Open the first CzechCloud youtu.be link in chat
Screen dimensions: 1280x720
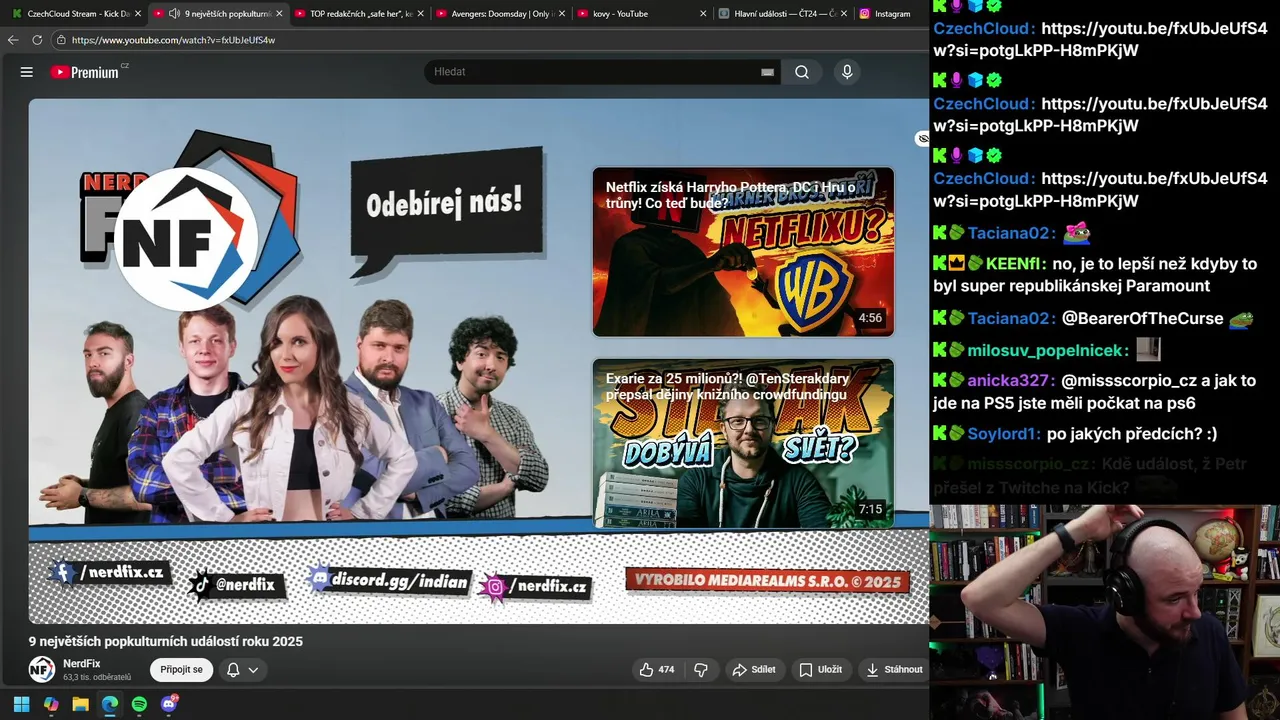coord(1100,39)
